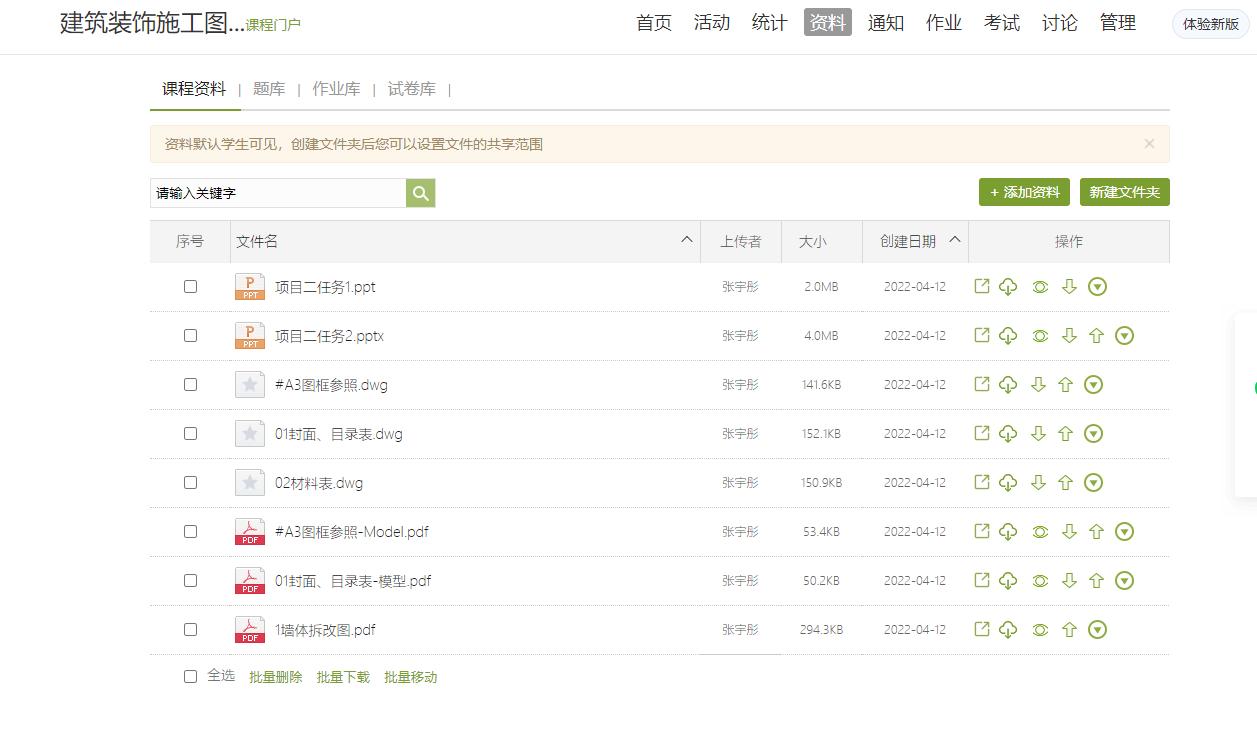Select the checkbox for #A3图框参照.dwg
This screenshot has height=731, width=1257.
(190, 385)
